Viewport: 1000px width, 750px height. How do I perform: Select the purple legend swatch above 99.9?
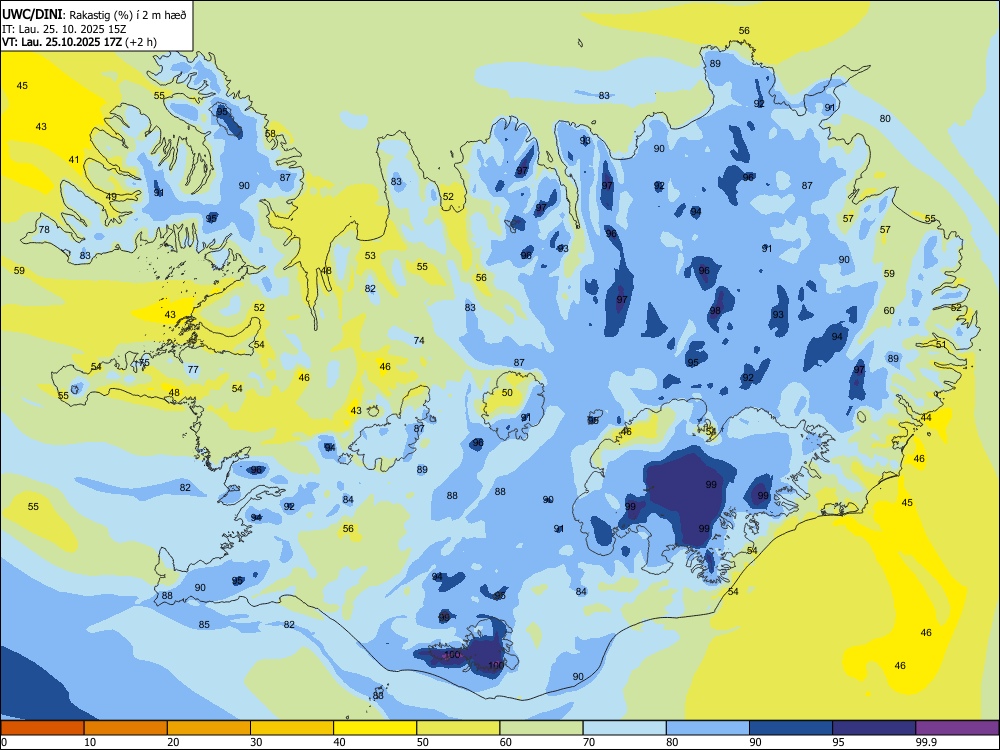click(x=957, y=728)
